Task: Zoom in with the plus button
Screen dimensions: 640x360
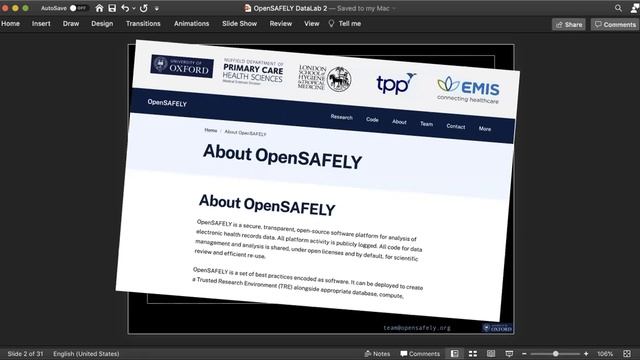Action: [x=586, y=354]
